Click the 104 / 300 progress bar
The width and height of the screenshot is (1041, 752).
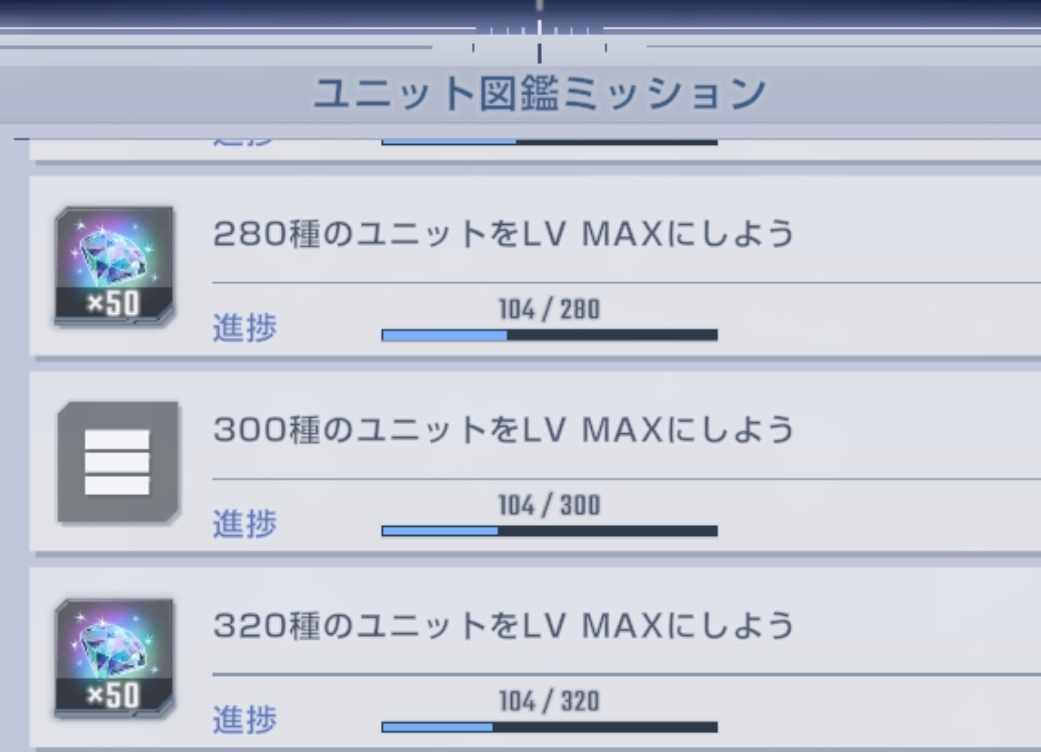click(x=550, y=531)
